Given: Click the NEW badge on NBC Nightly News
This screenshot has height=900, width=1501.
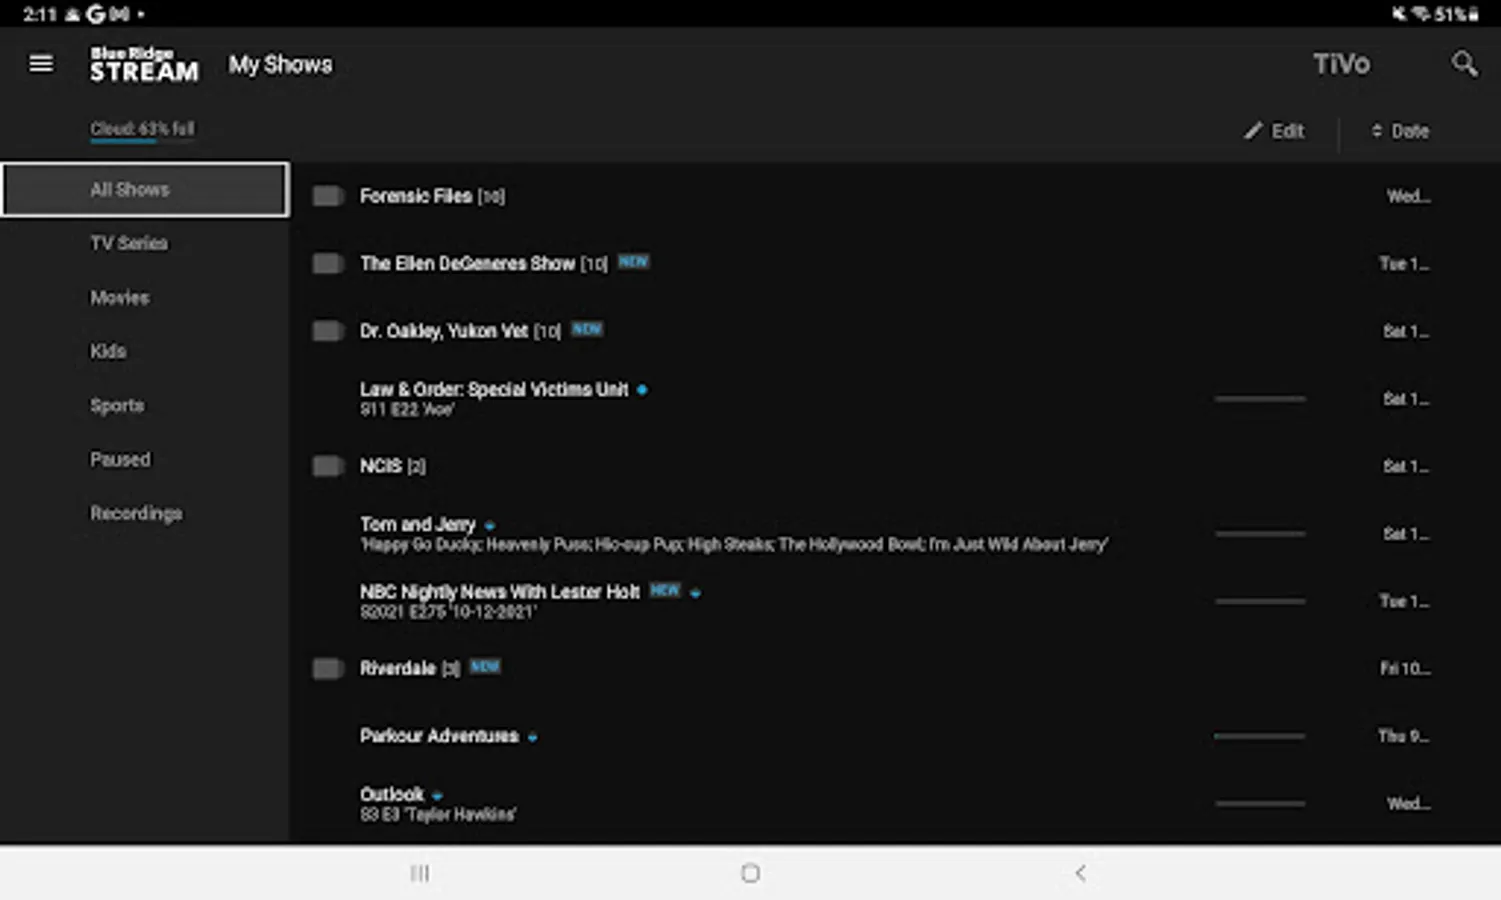Looking at the screenshot, I should tap(665, 590).
